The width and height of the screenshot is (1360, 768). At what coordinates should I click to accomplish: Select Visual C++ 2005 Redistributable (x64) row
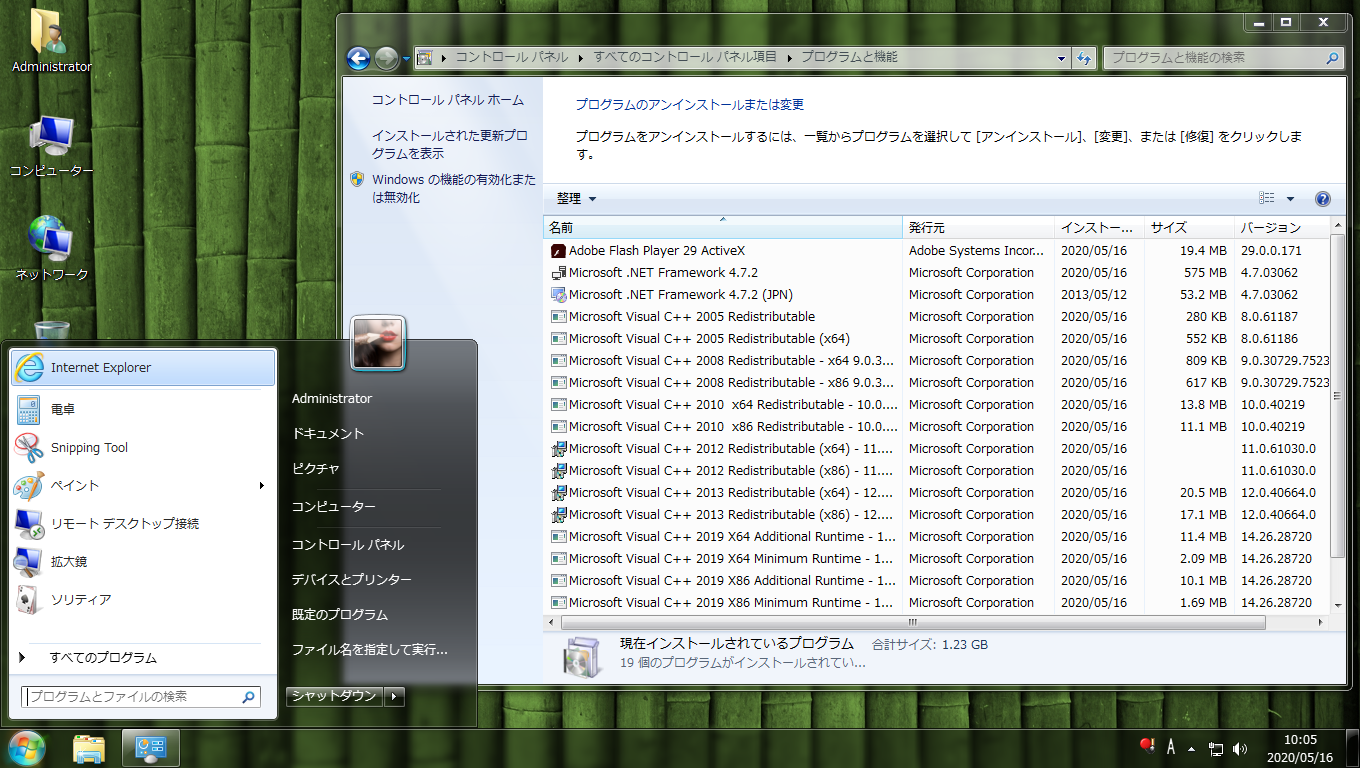pos(938,339)
